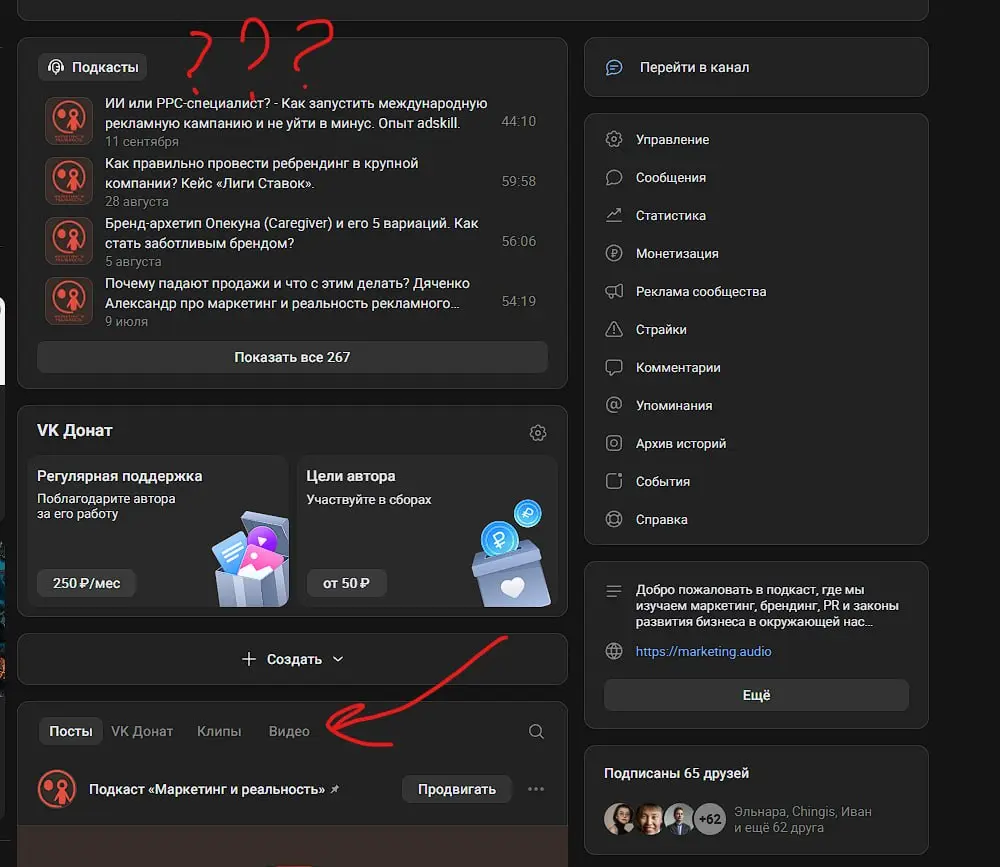Open Подкаст «Маркетинг и реальность» author link

pyautogui.click(x=207, y=789)
